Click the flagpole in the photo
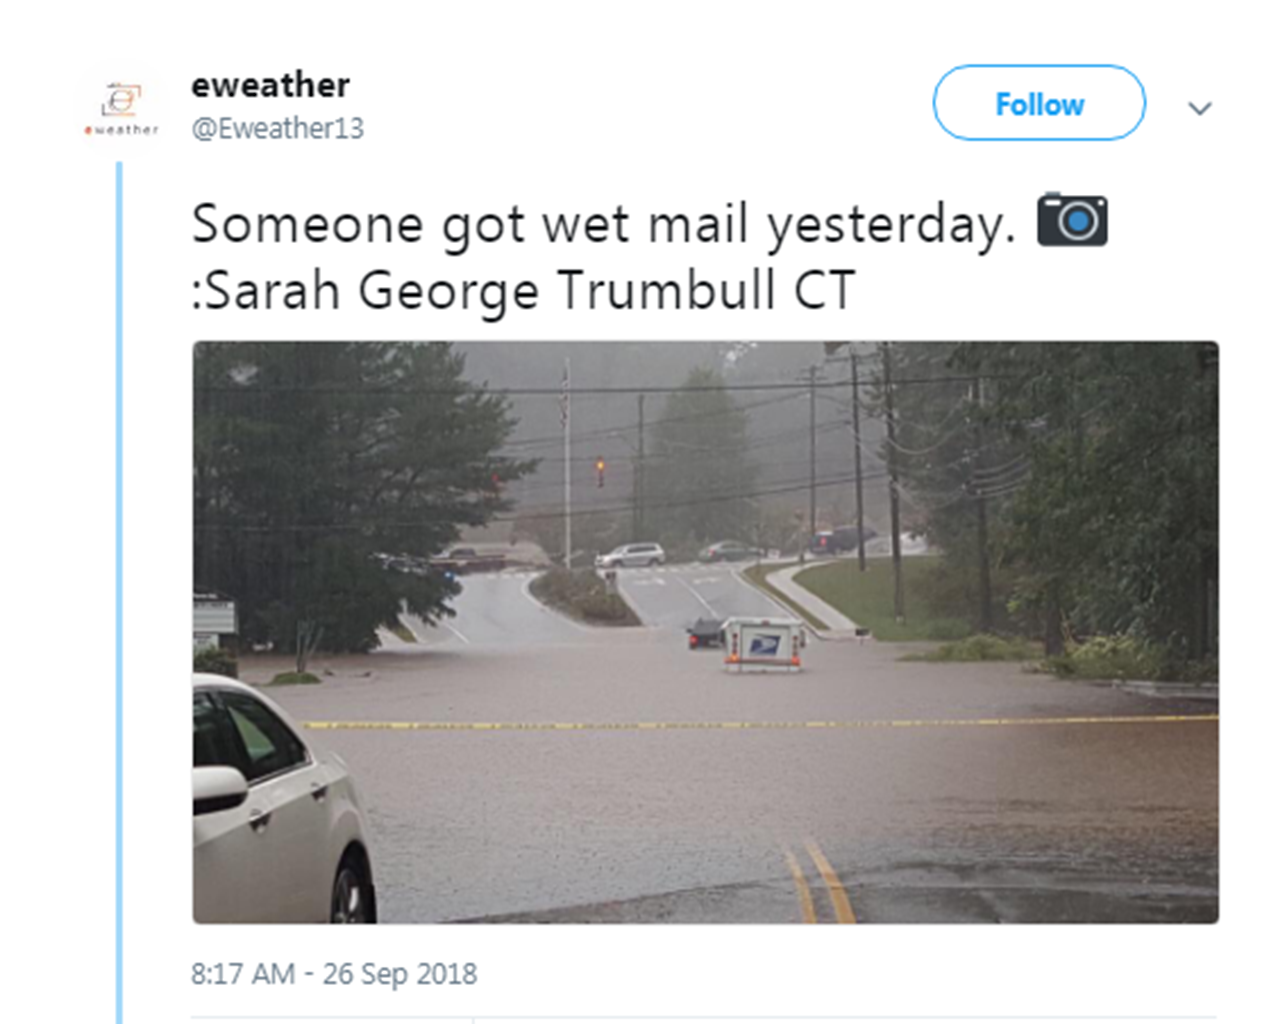Screen dimensions: 1284x1024 [x=566, y=462]
